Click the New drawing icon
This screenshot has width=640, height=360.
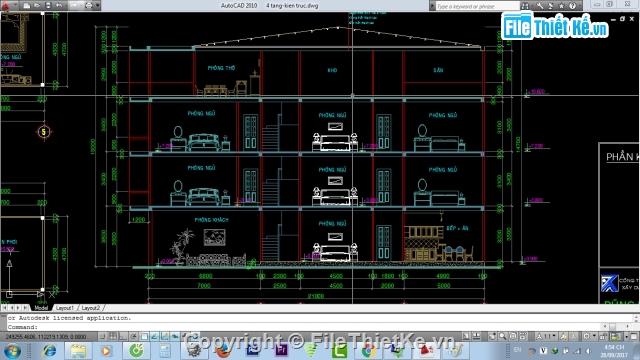click(27, 6)
